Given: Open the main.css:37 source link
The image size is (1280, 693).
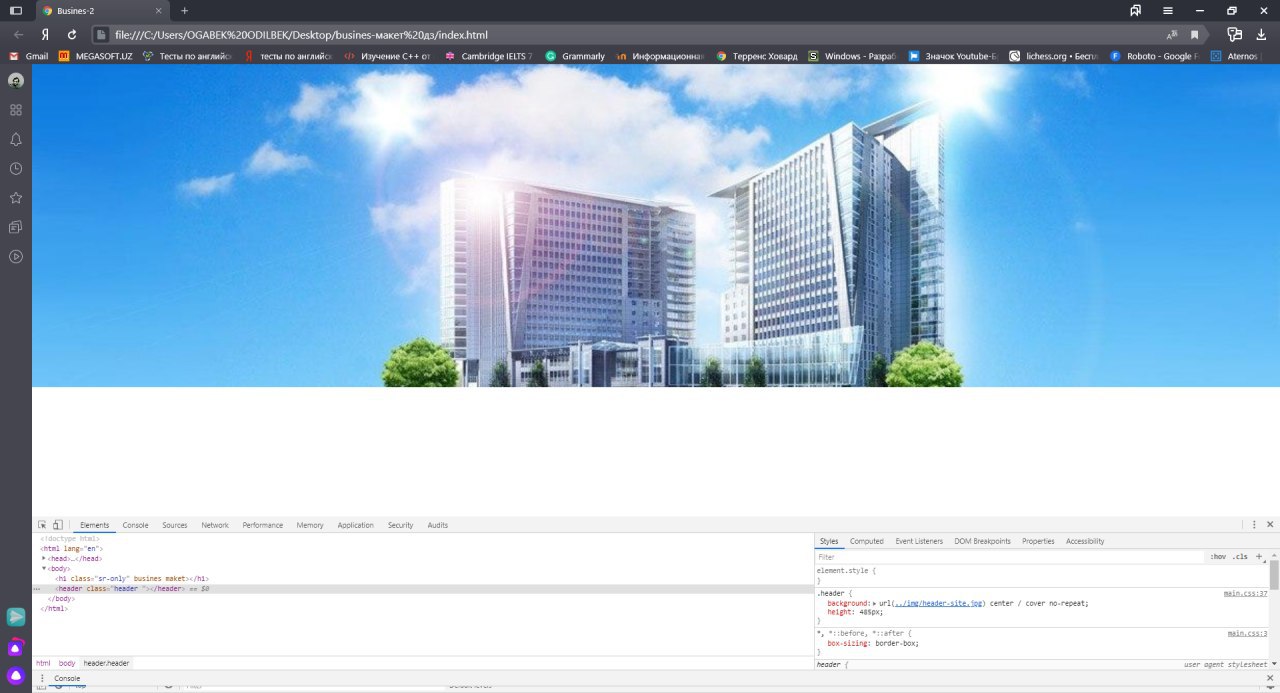Looking at the screenshot, I should click(x=1246, y=593).
